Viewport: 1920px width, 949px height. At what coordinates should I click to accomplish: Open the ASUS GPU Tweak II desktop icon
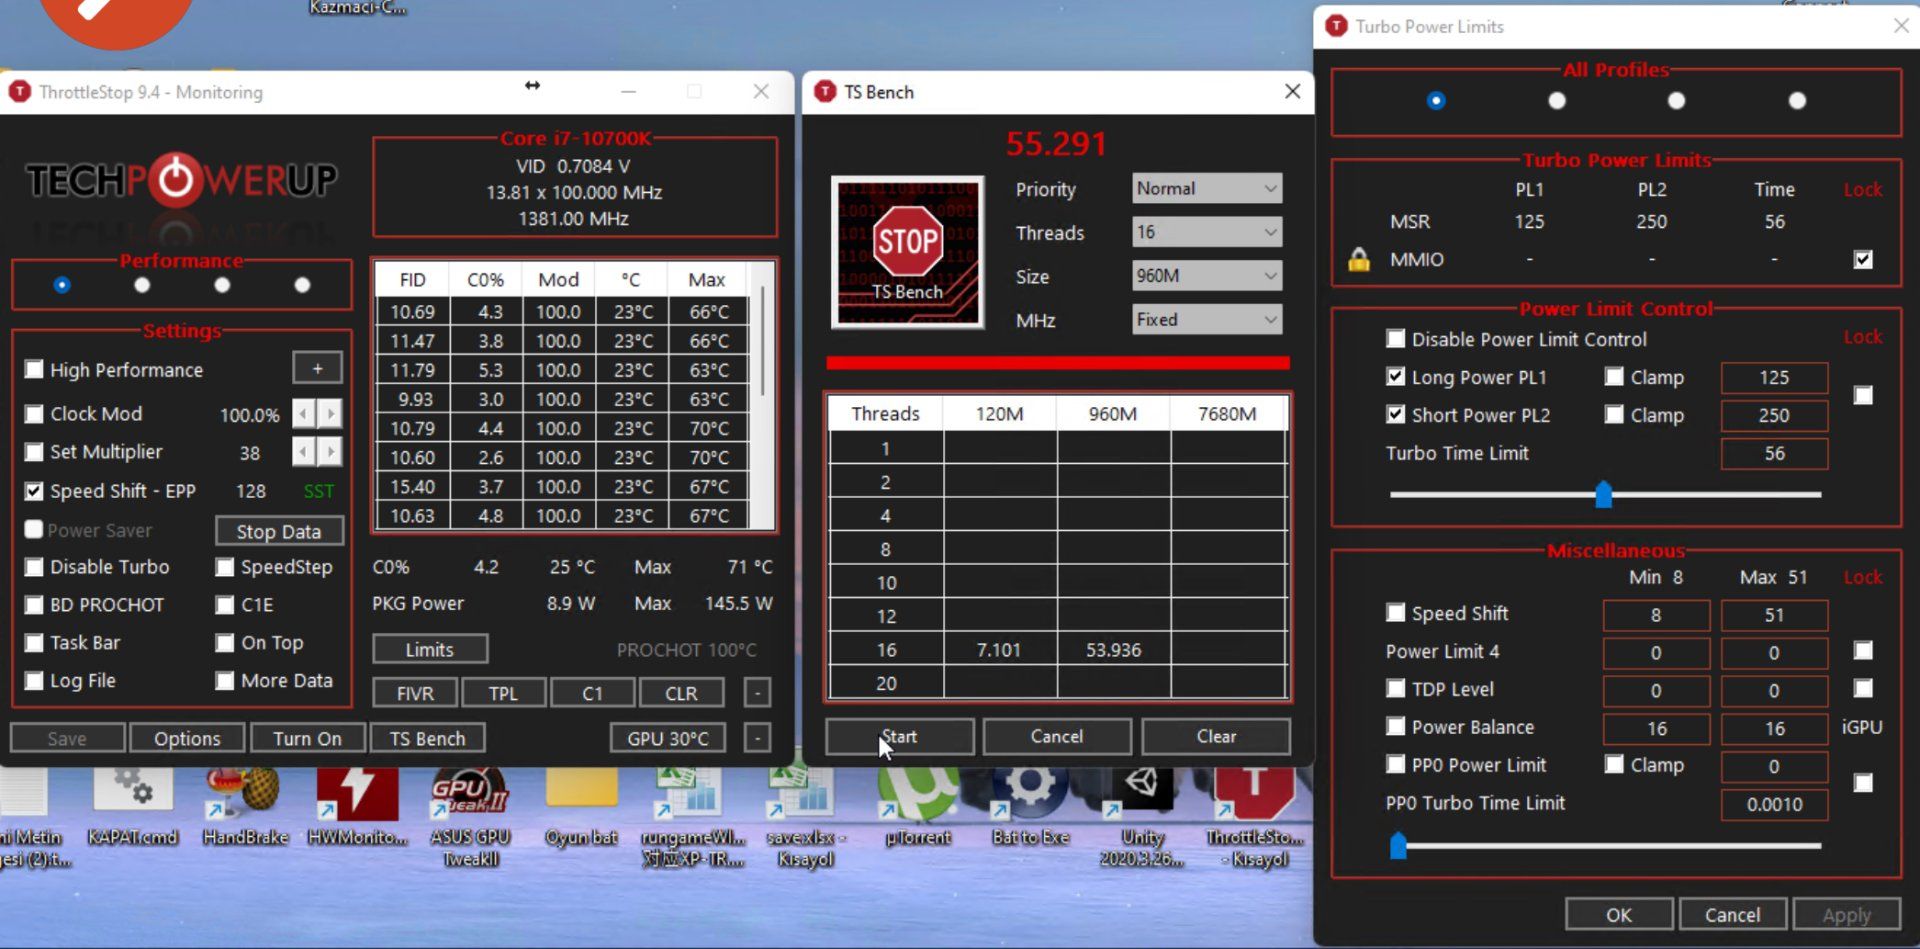pyautogui.click(x=470, y=814)
